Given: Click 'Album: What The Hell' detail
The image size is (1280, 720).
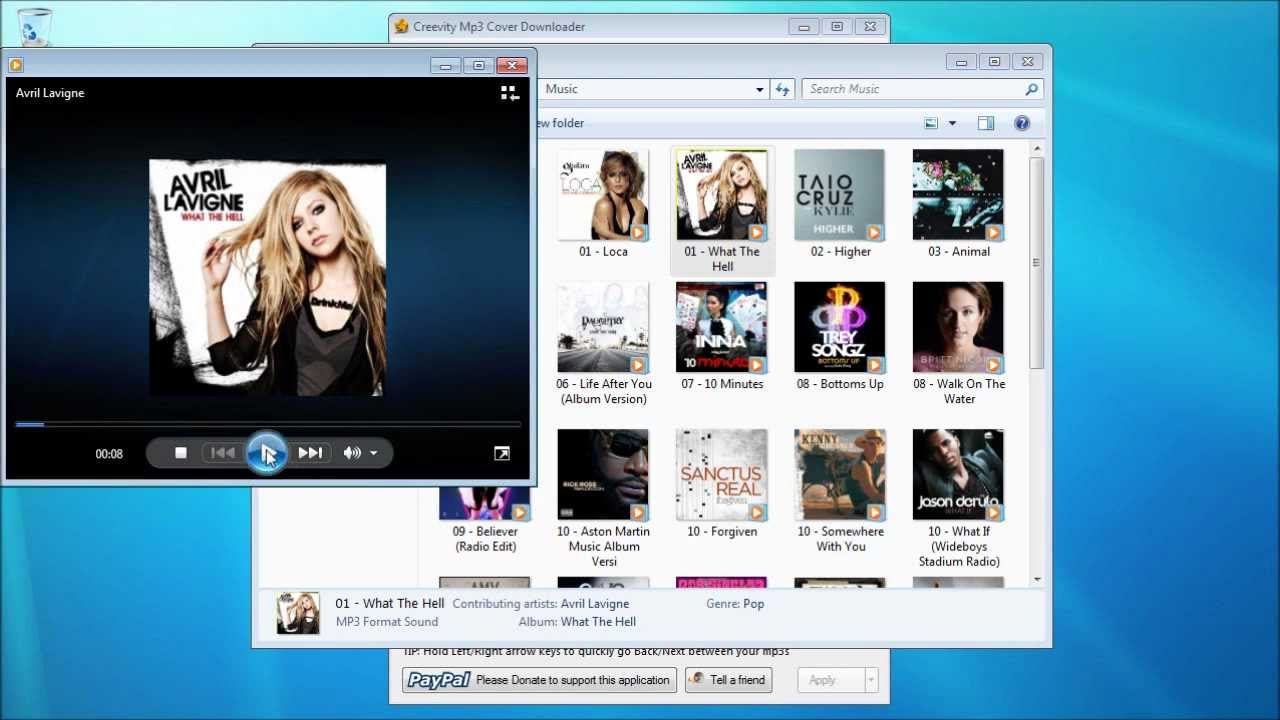Looking at the screenshot, I should tap(577, 622).
